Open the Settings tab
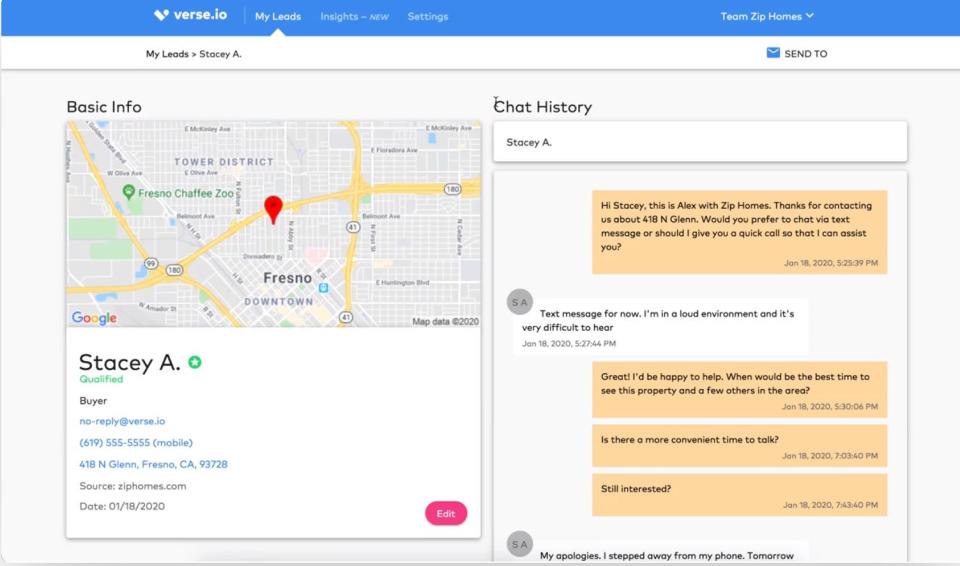 (x=428, y=17)
